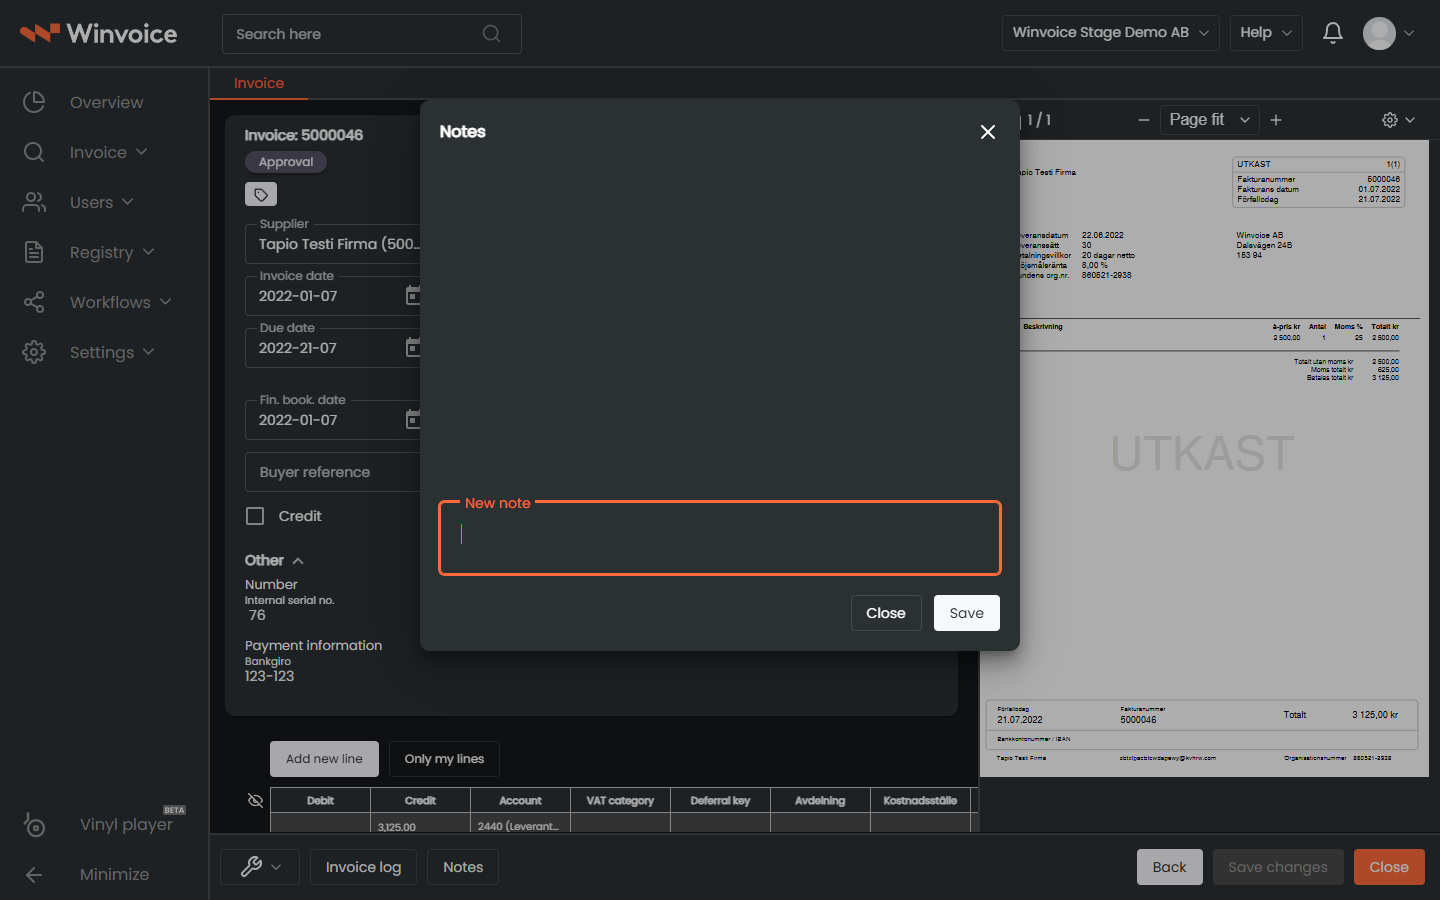Screen dimensions: 1440x900
Task: Toggle Only my lines filter
Action: (x=444, y=759)
